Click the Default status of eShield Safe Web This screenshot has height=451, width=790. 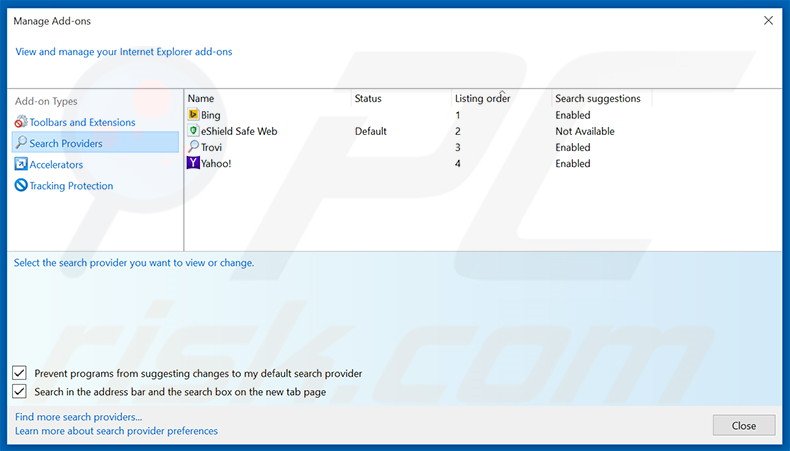370,131
